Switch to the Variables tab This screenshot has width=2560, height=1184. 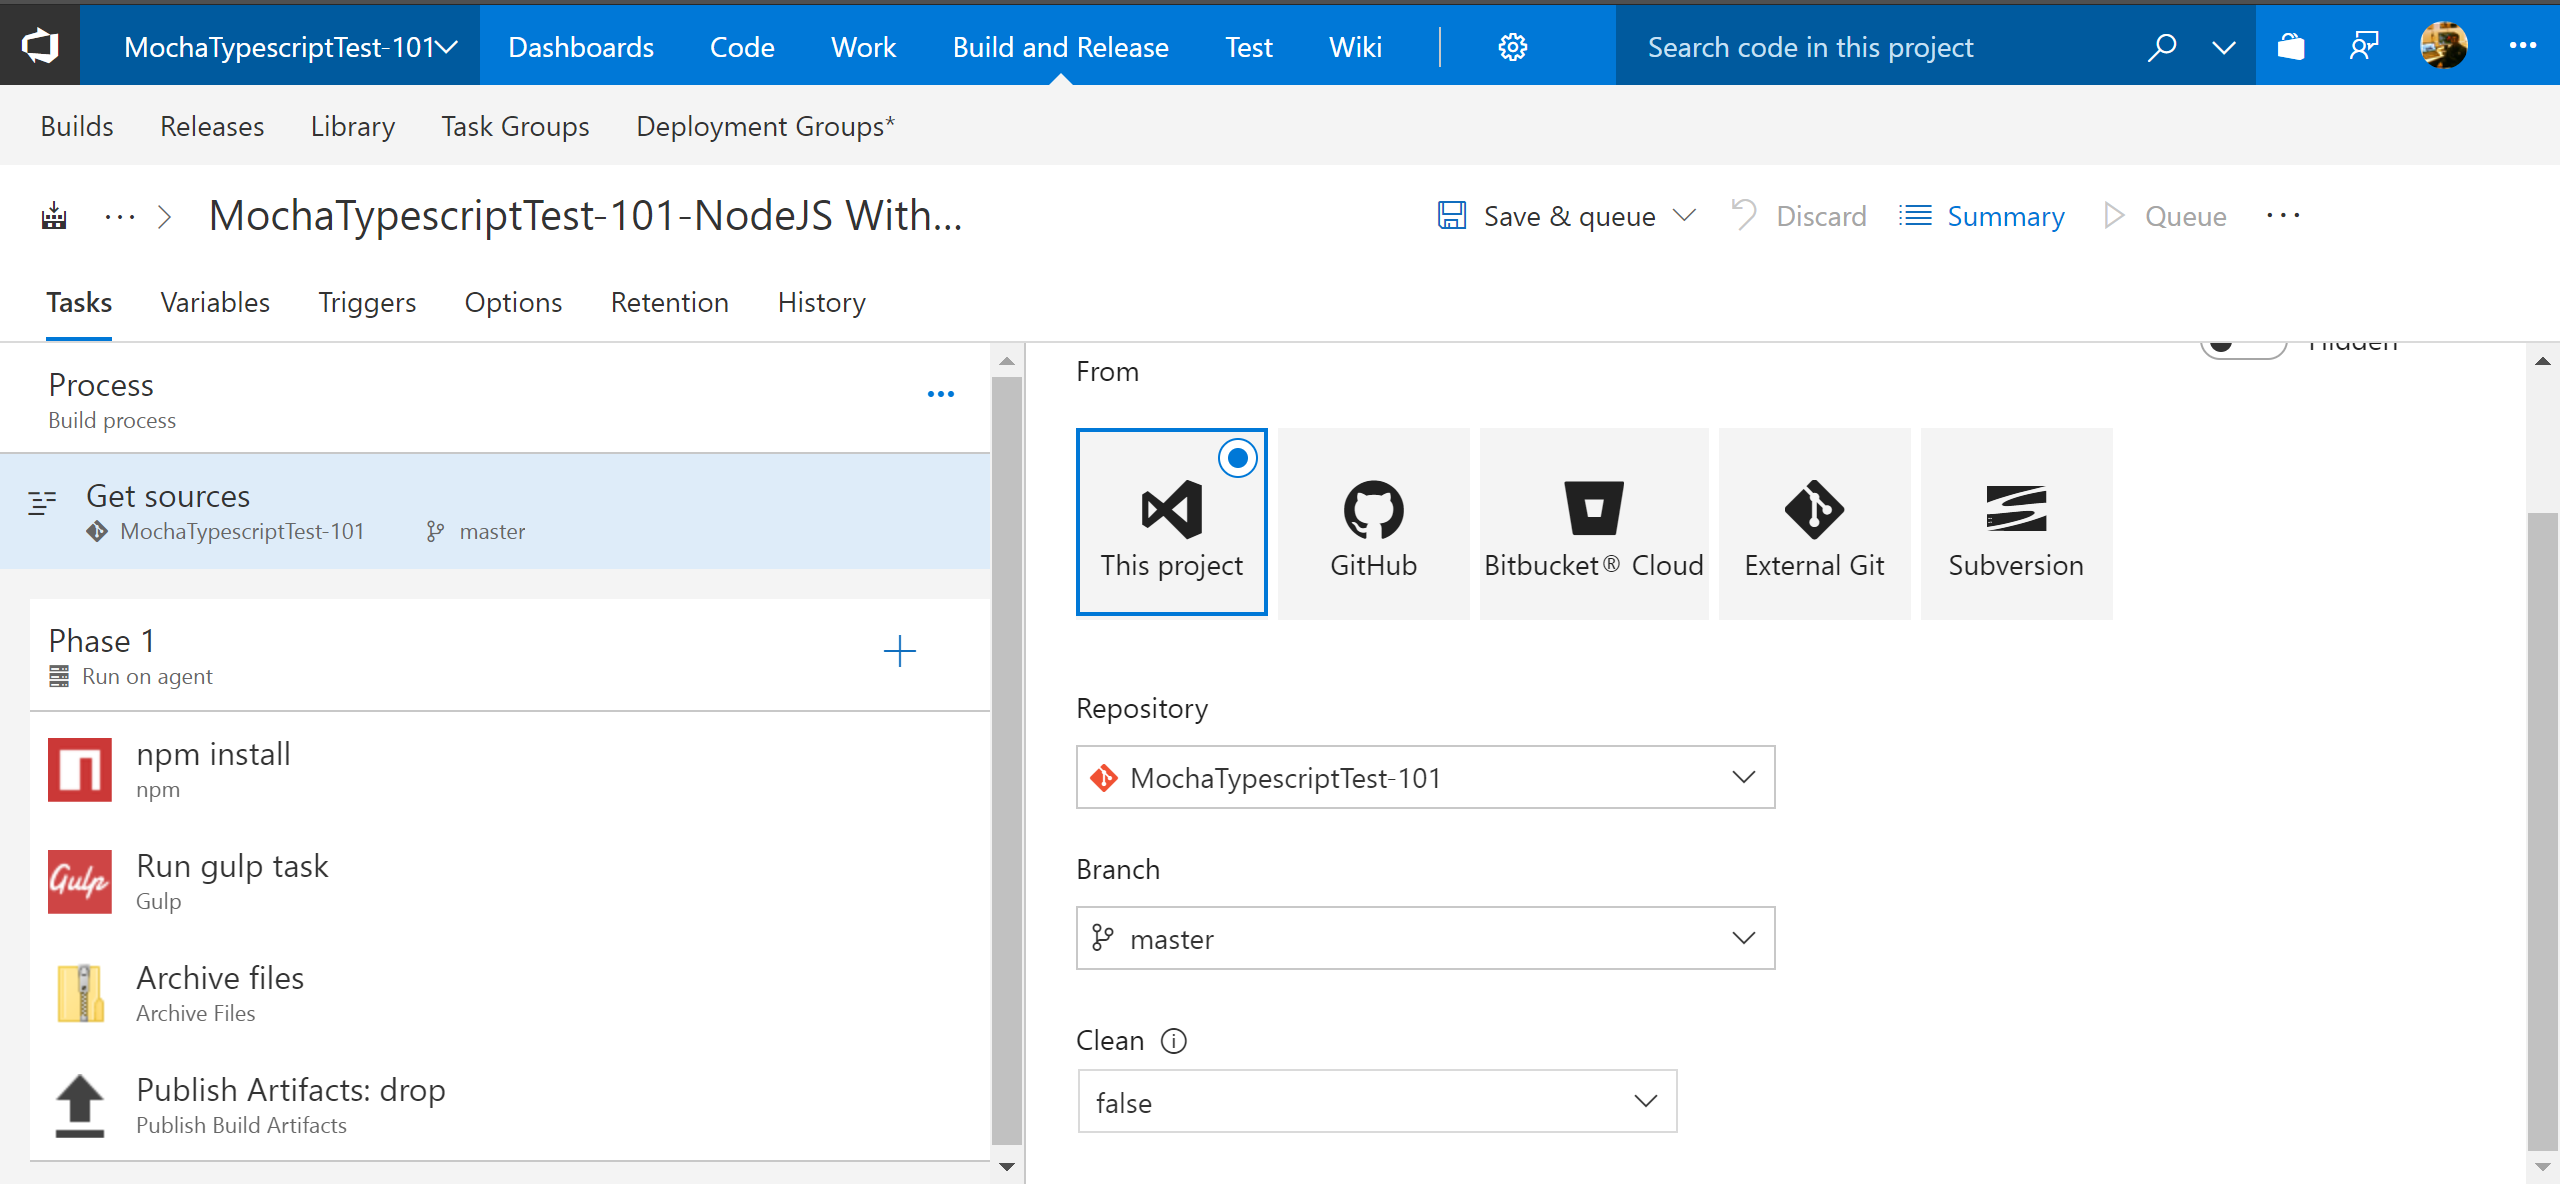(214, 300)
